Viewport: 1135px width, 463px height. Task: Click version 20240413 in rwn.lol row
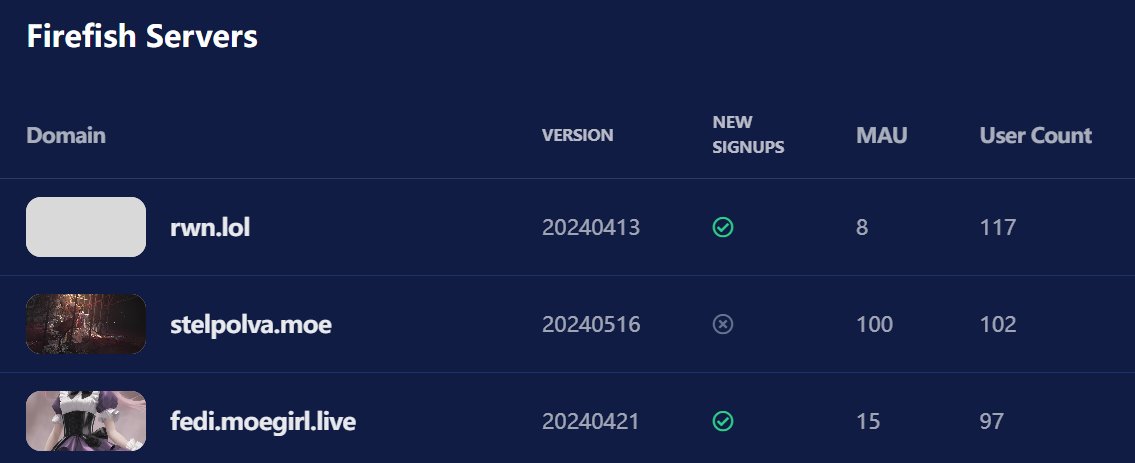tap(591, 228)
